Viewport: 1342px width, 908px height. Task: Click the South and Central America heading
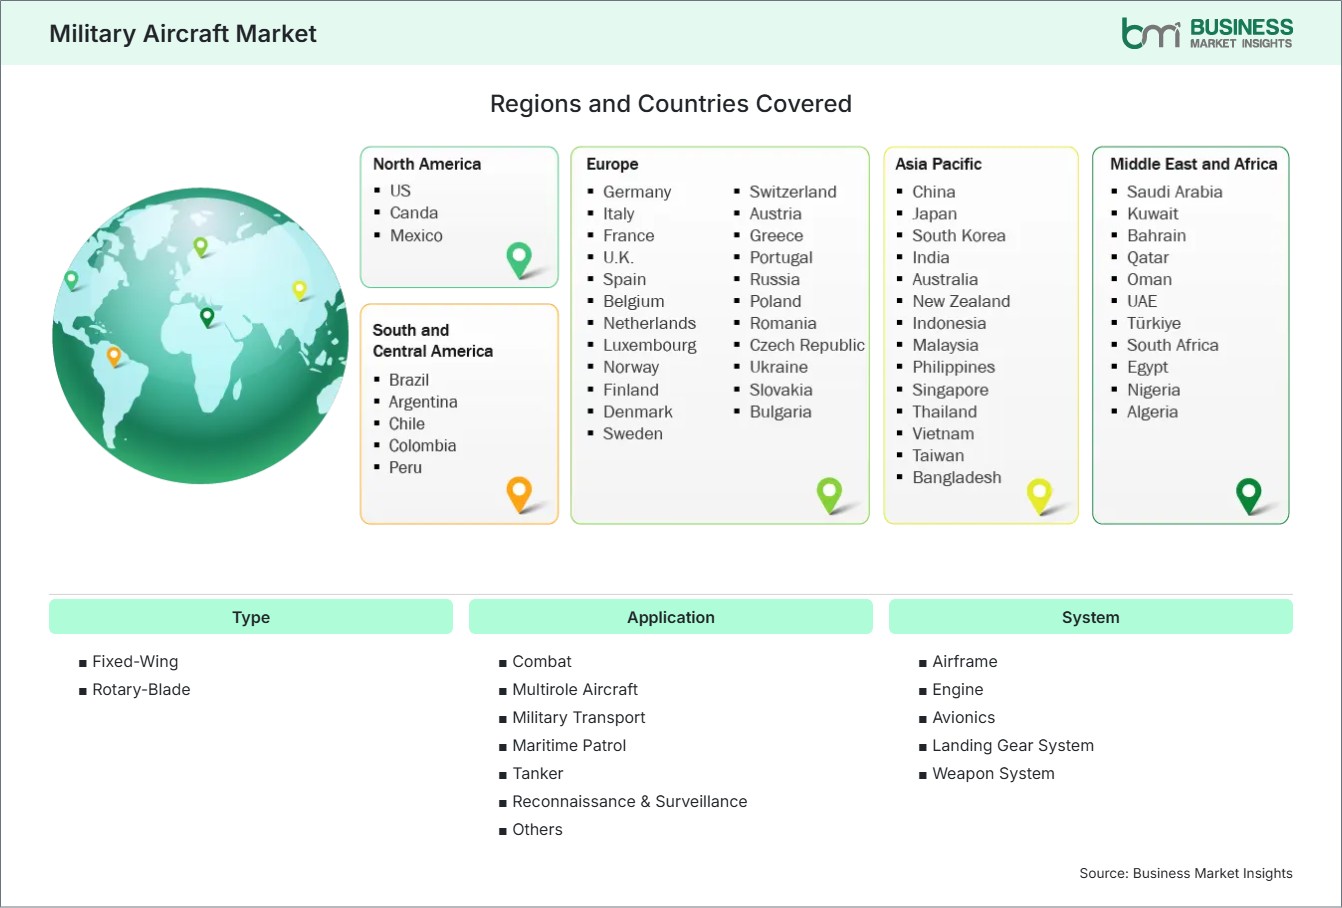433,340
